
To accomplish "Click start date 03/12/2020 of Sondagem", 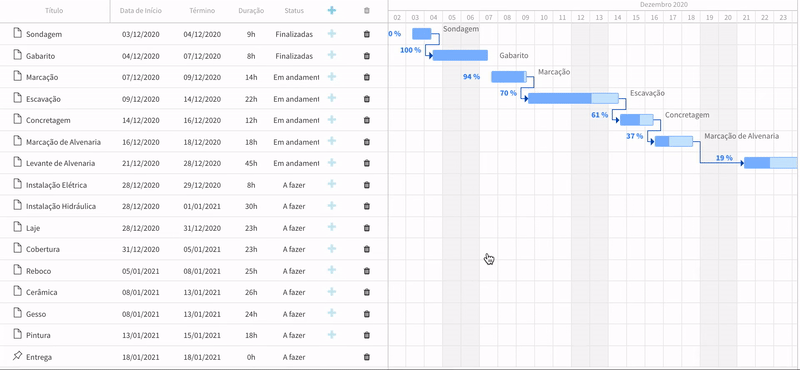I will (x=141, y=34).
